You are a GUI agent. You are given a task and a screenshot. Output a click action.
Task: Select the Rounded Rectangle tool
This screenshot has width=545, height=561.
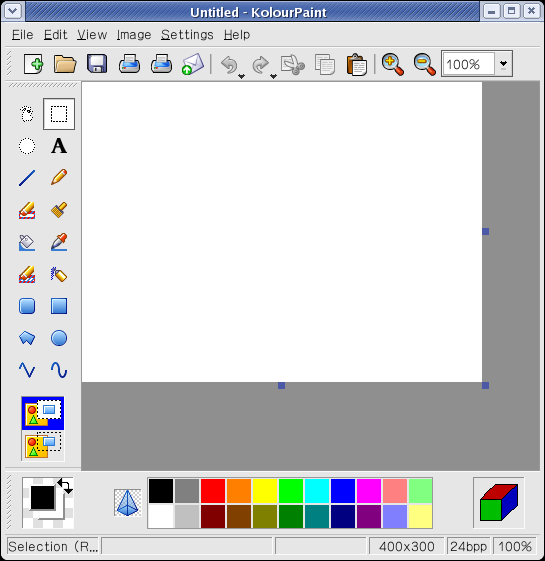point(27,306)
